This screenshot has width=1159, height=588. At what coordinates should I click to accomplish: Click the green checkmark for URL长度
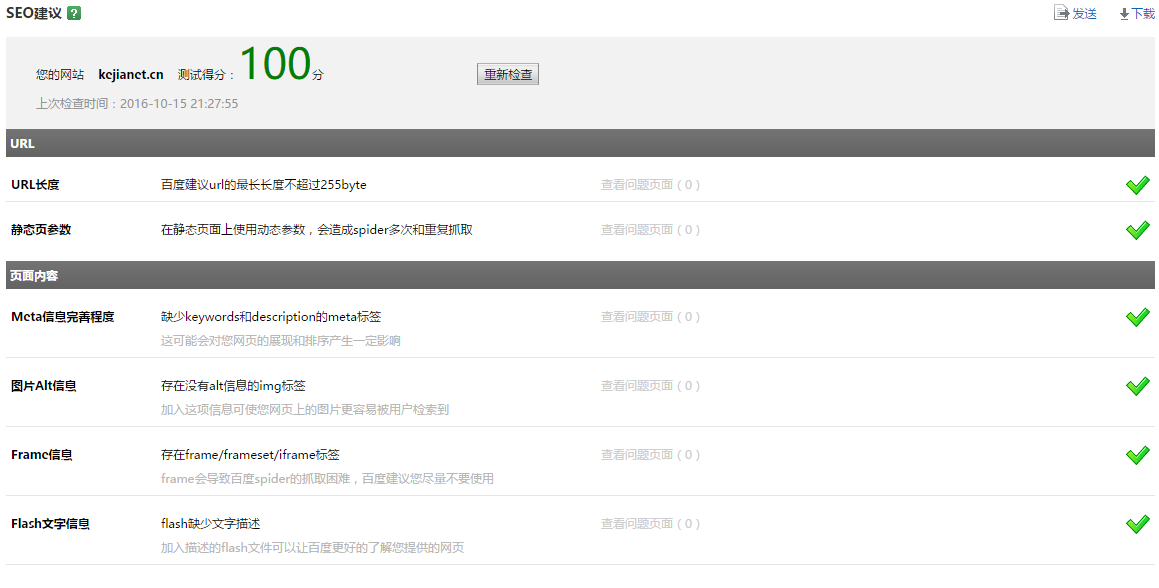click(x=1137, y=185)
